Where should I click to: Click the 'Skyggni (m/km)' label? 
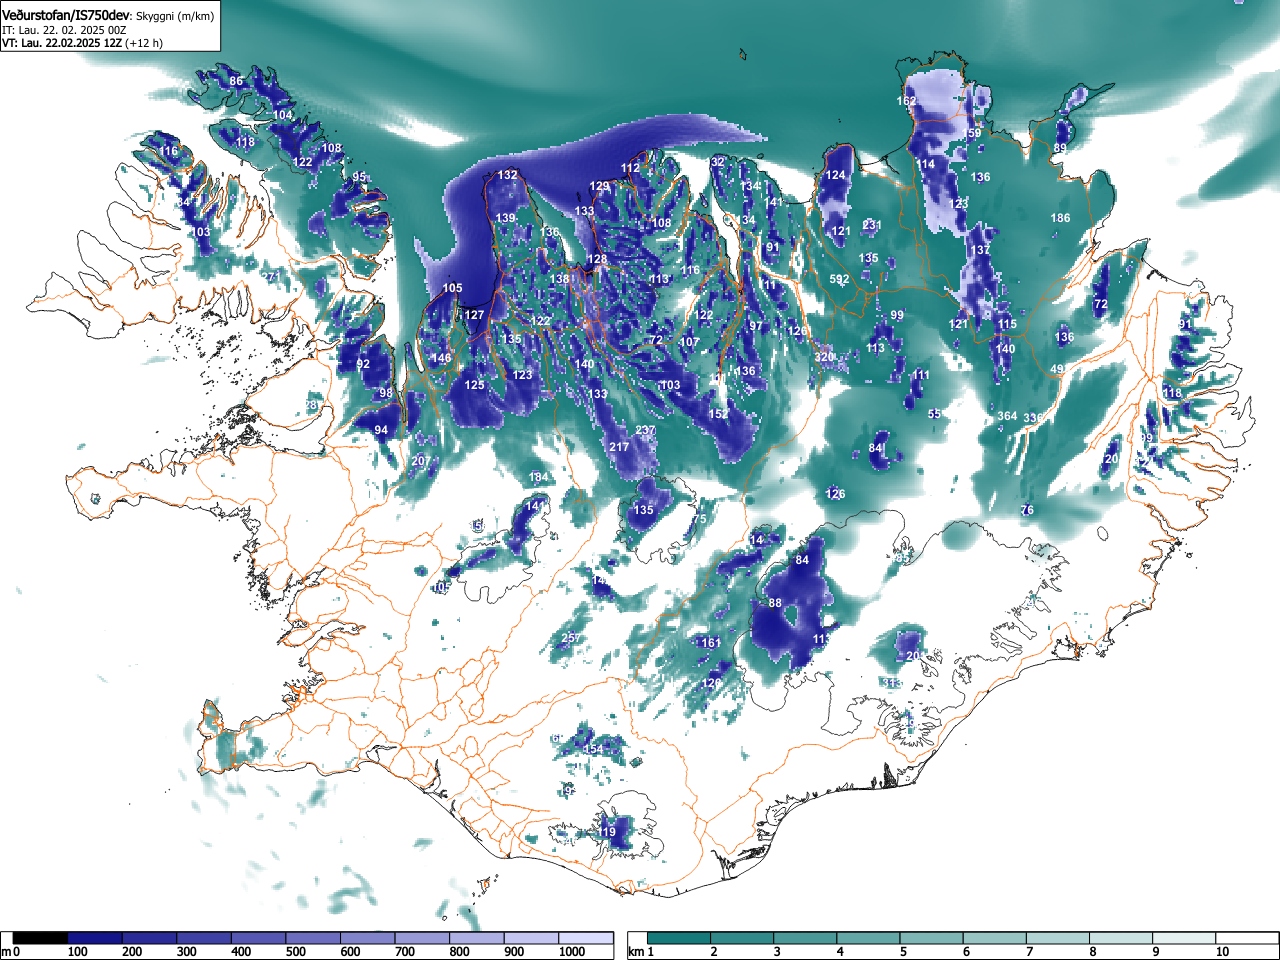pos(174,16)
